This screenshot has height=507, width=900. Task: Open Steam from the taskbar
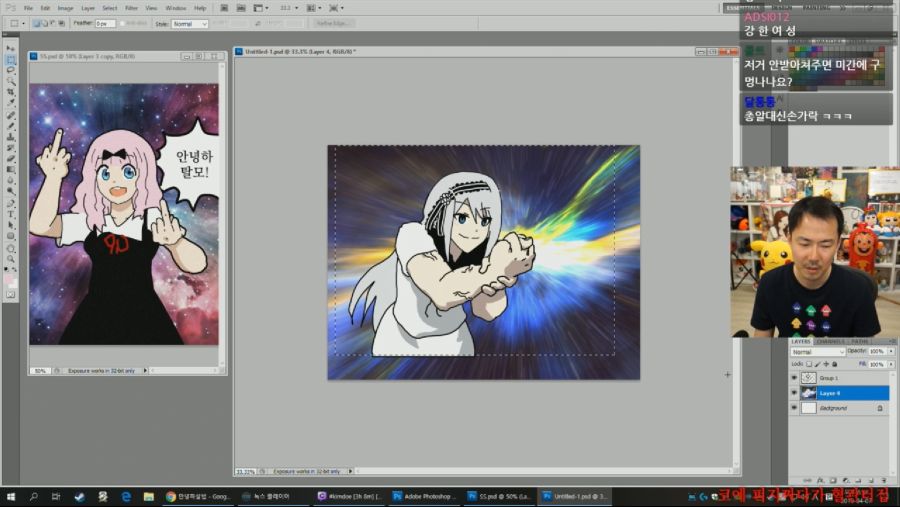pyautogui.click(x=78, y=496)
